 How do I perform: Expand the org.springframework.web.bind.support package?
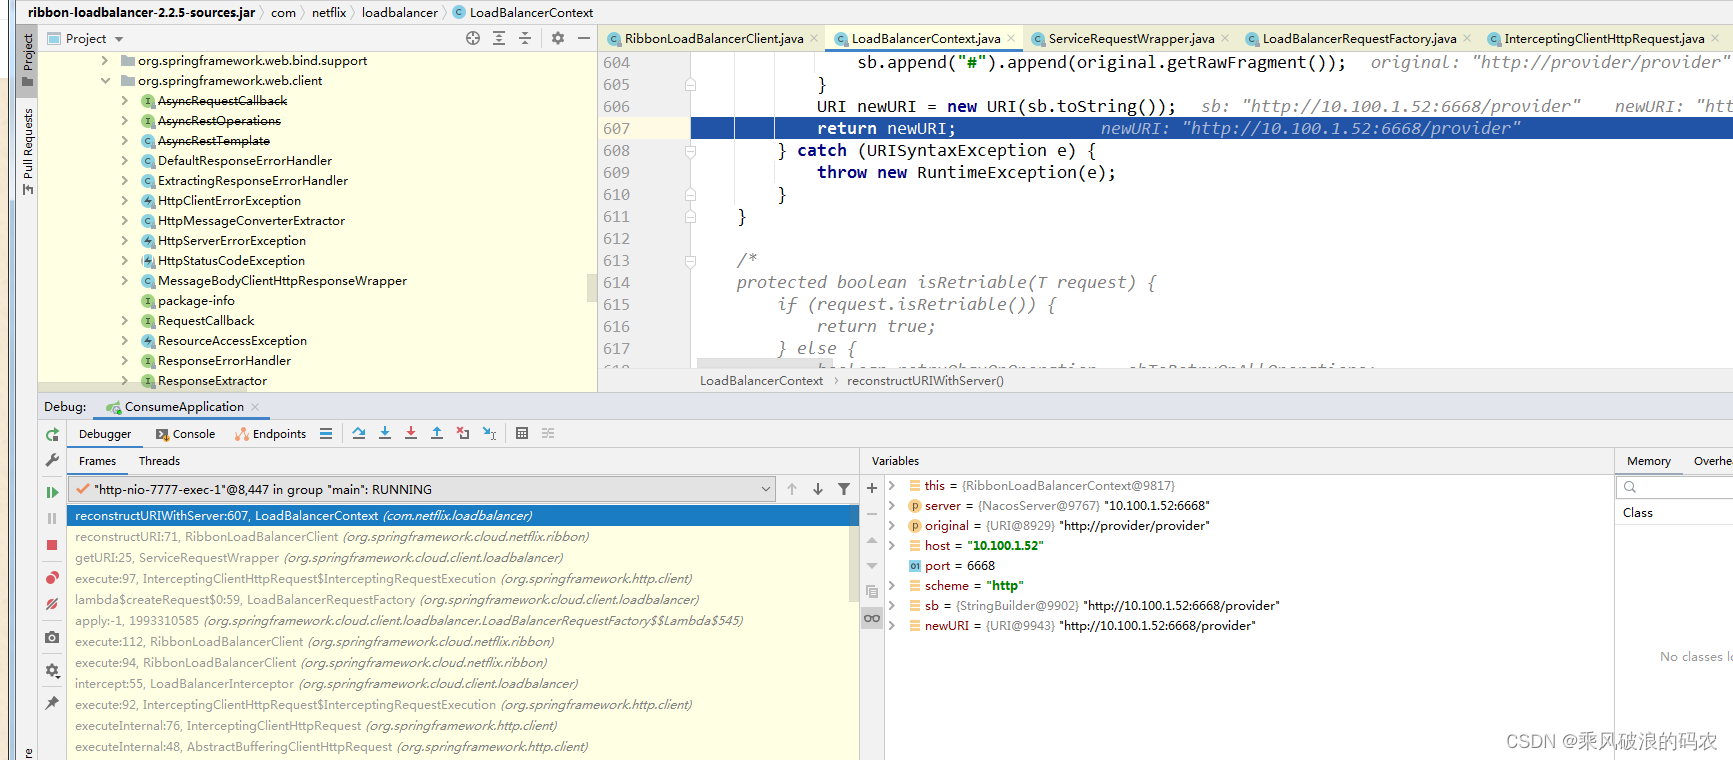pyautogui.click(x=105, y=61)
